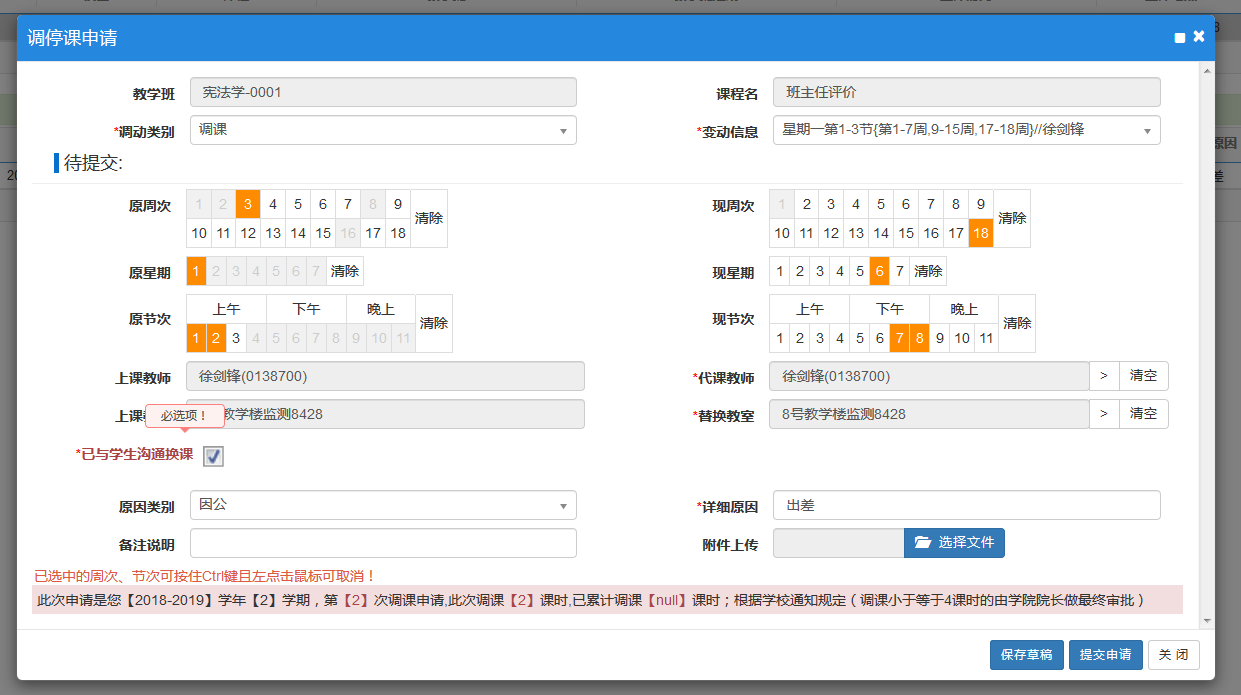
Task: Click 清空 beside 代课教师 field
Action: (1143, 376)
